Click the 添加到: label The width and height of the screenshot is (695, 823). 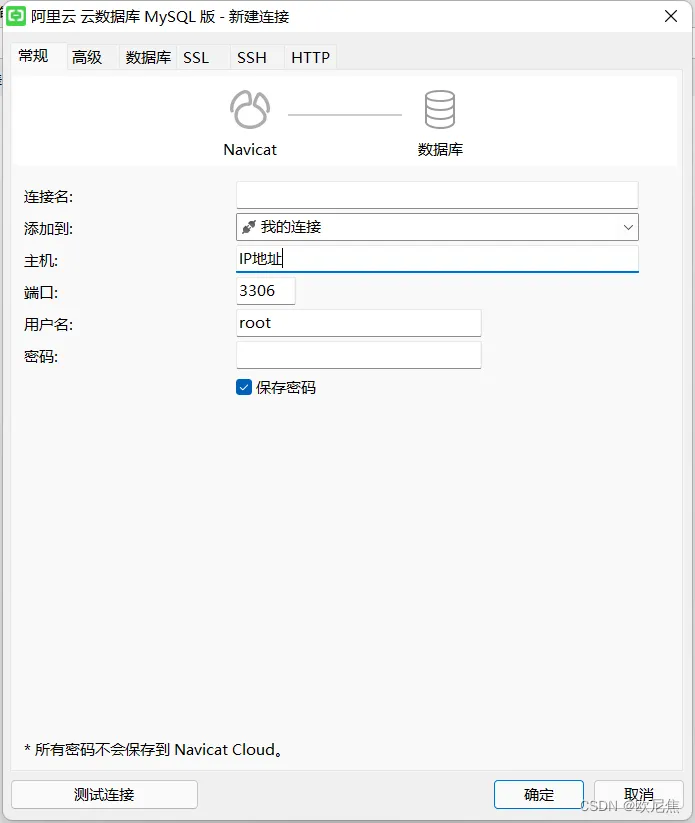pyautogui.click(x=48, y=229)
